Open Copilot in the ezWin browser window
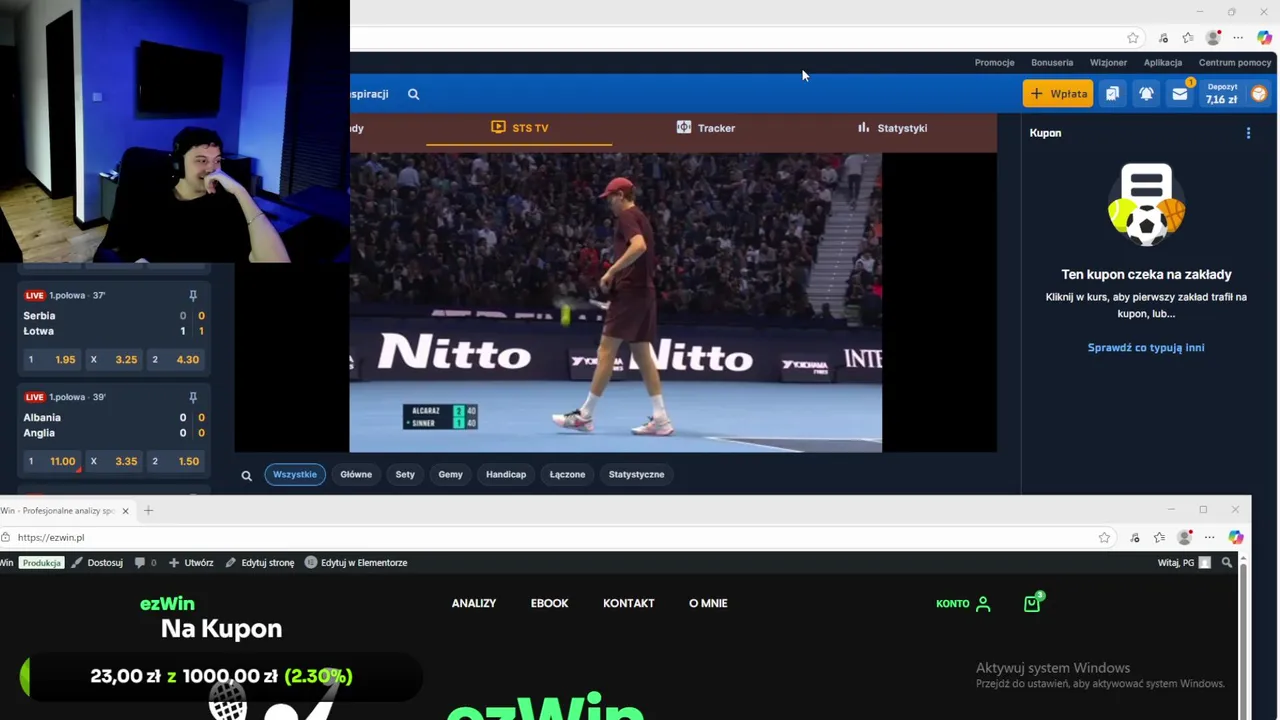1280x720 pixels. click(1236, 538)
